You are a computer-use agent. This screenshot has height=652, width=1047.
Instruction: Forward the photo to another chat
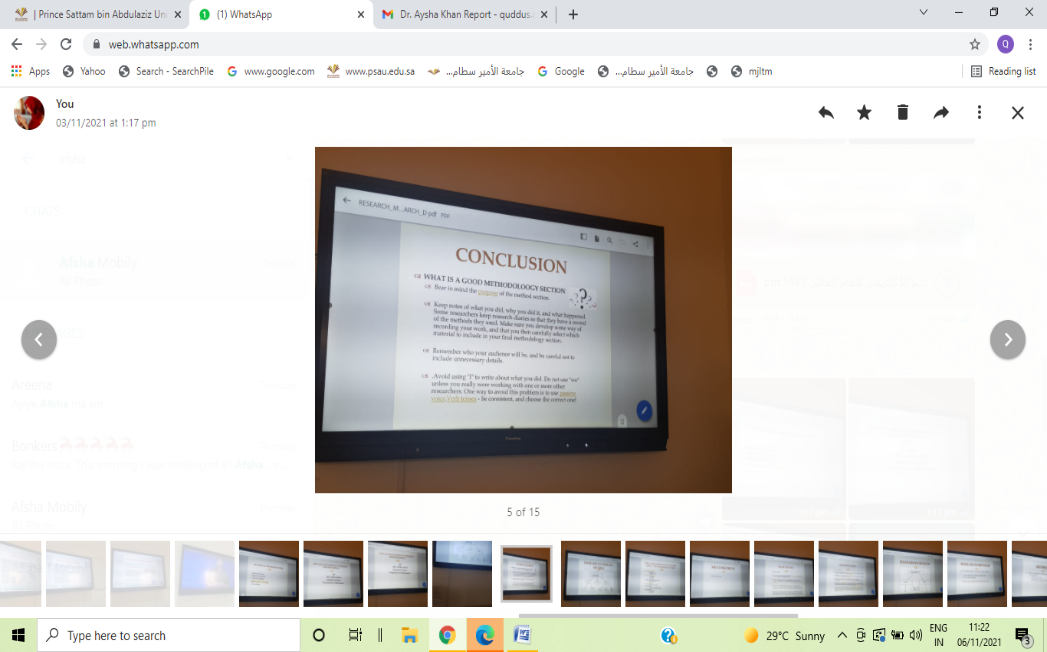click(941, 113)
